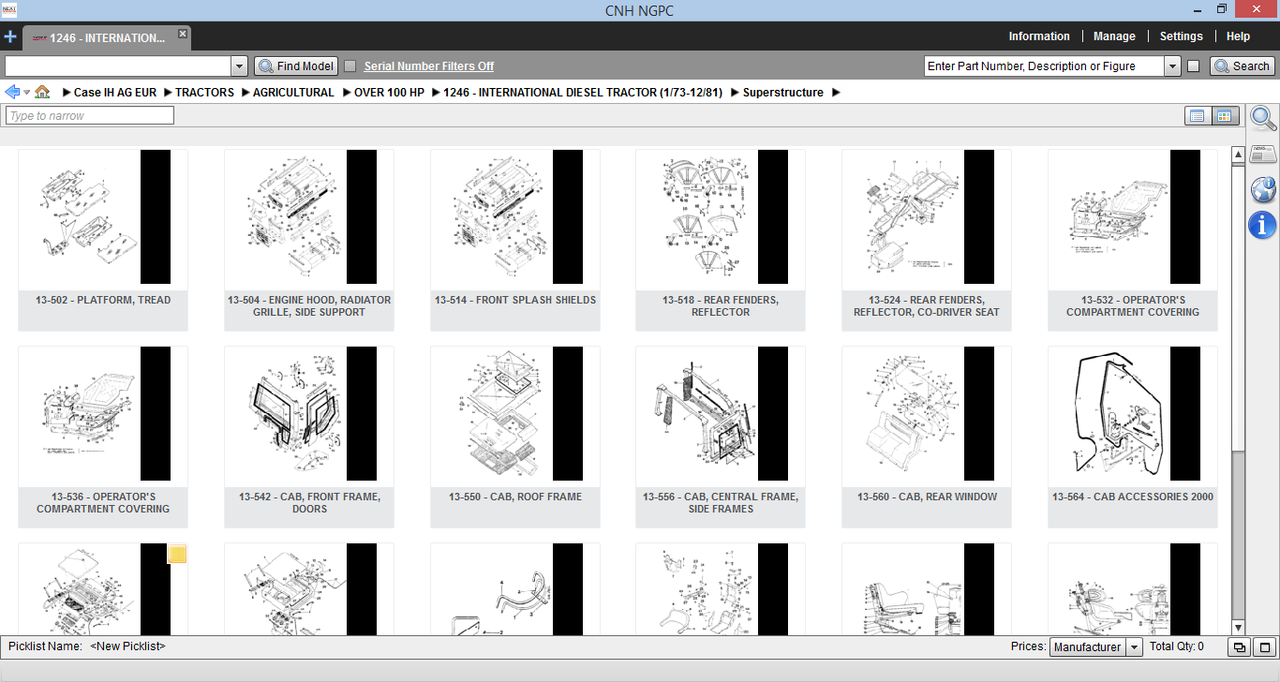This screenshot has width=1280, height=682.
Task: Open 13-514 - FRONT SPLASH SHIELDS thumbnail
Action: (x=515, y=240)
